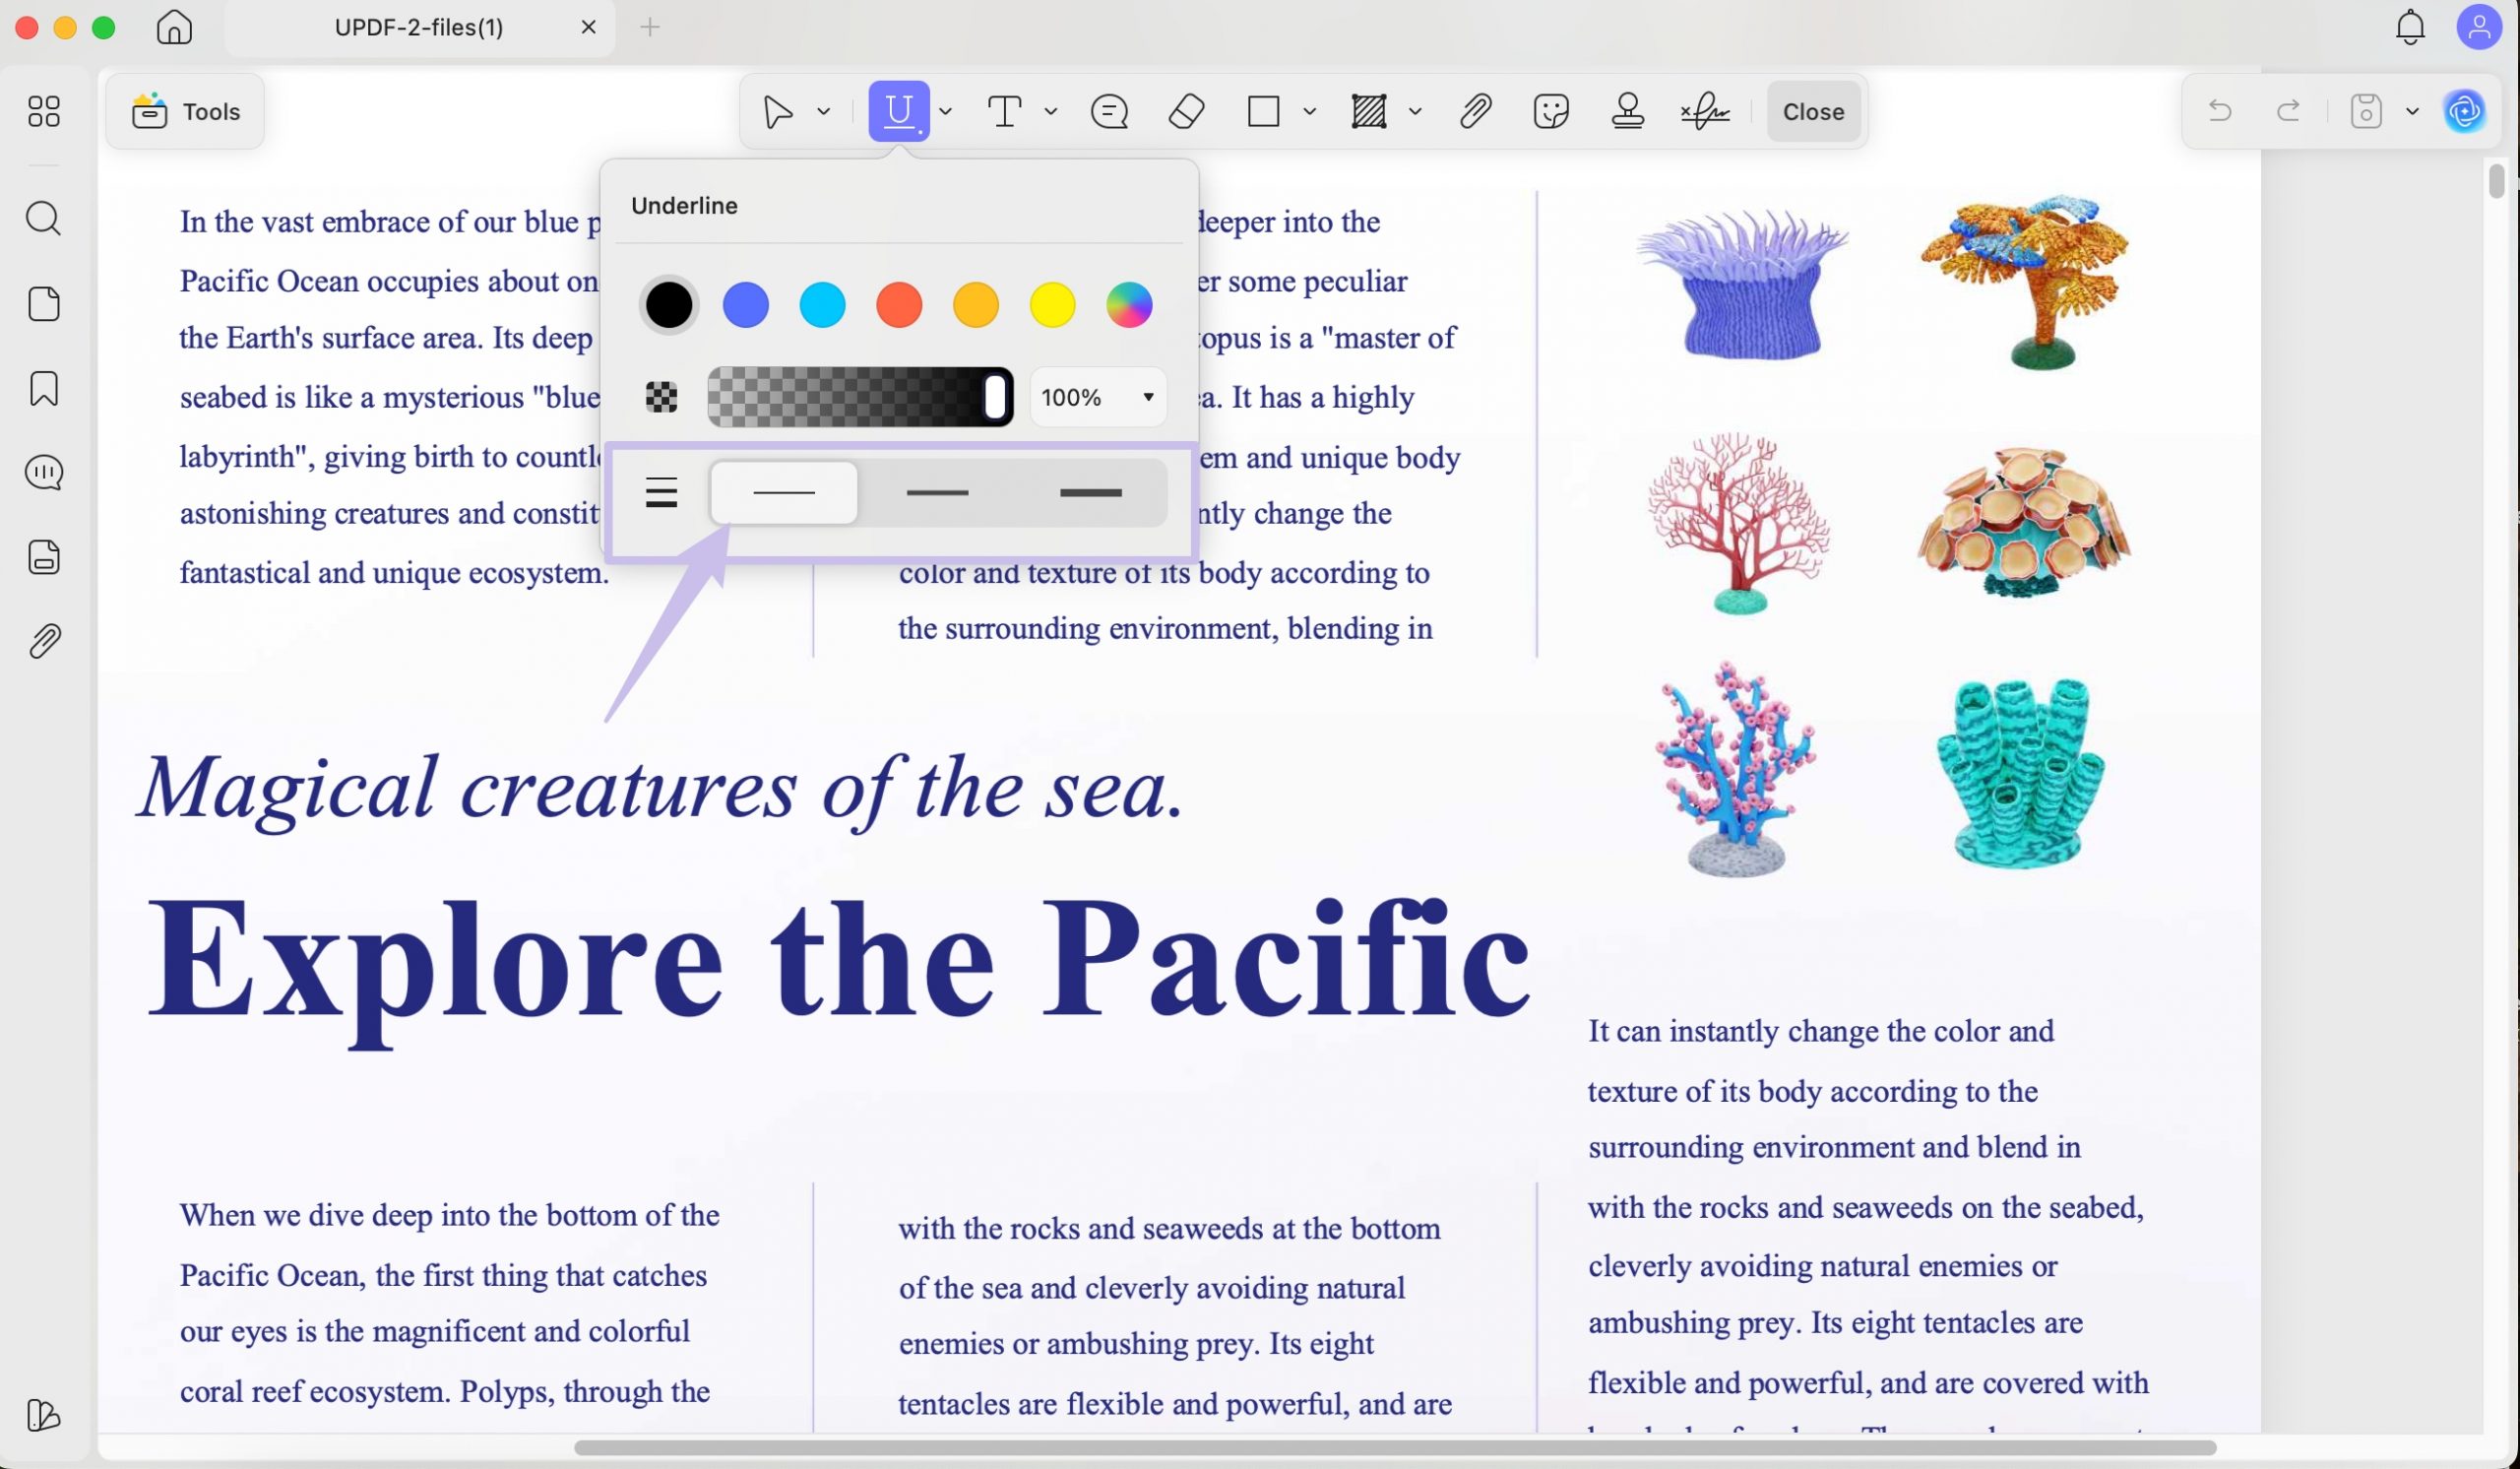Pick the red underline color
The image size is (2520, 1469).
pos(898,305)
